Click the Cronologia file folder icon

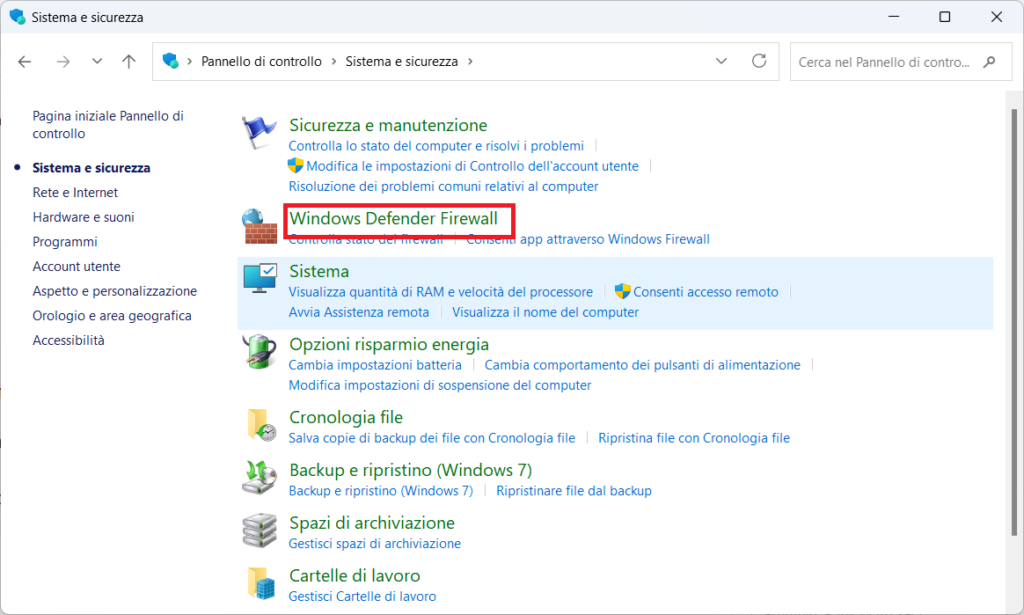[260, 425]
